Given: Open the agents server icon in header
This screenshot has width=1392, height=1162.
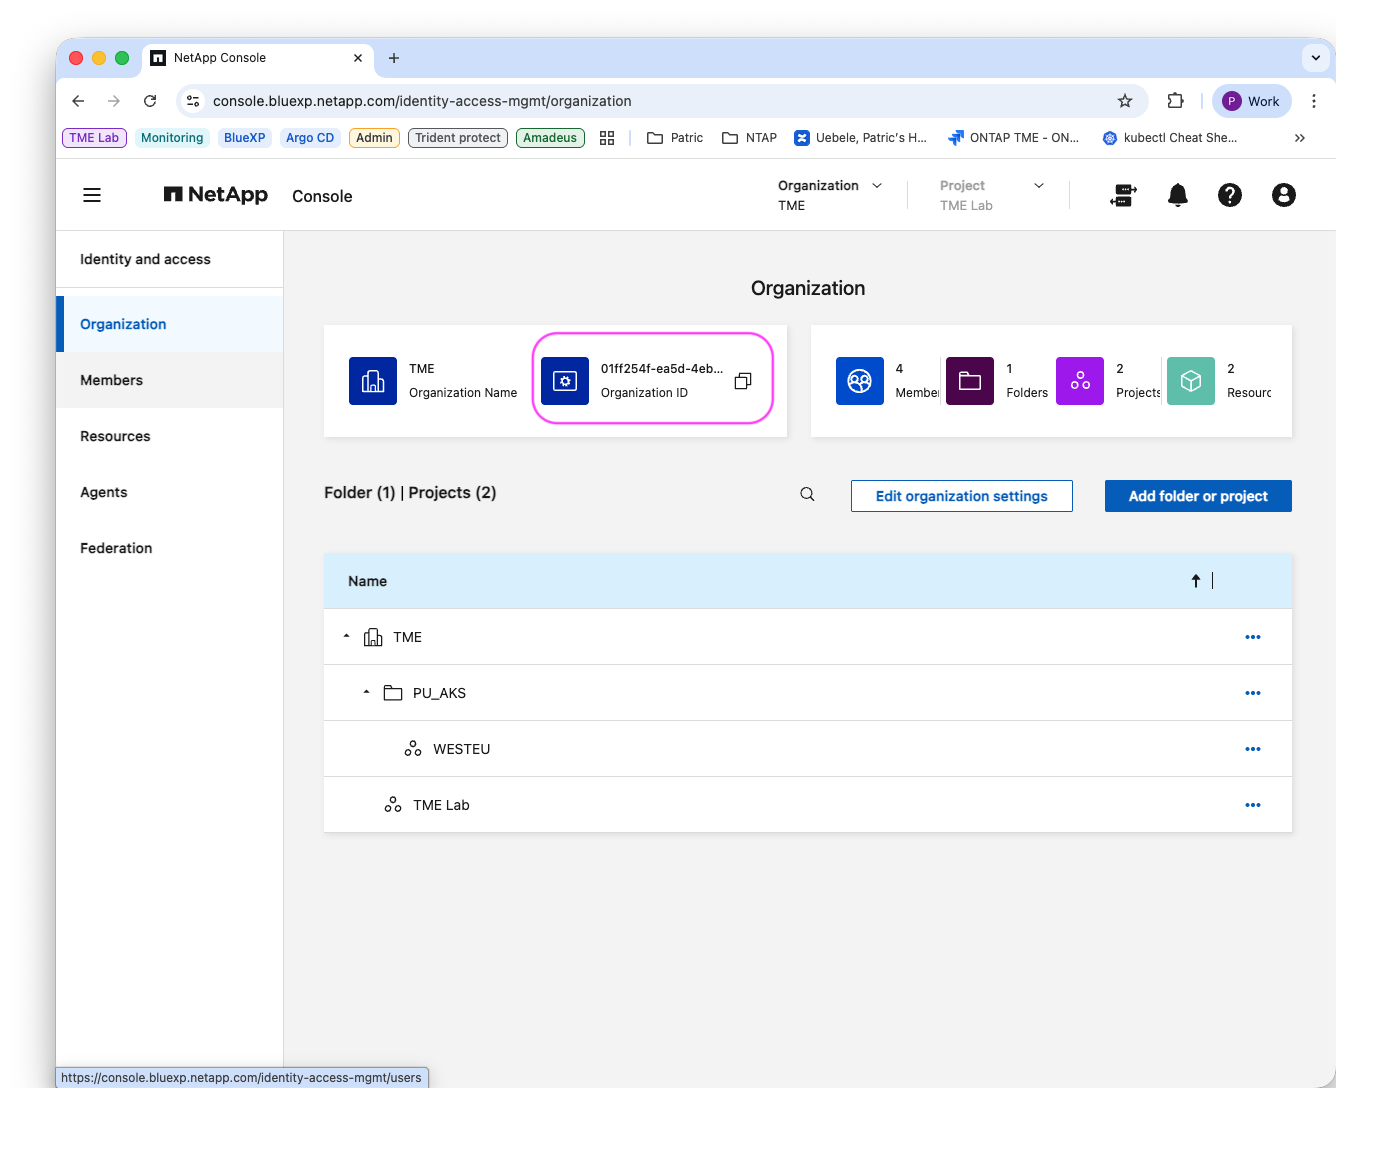Looking at the screenshot, I should coord(1124,195).
